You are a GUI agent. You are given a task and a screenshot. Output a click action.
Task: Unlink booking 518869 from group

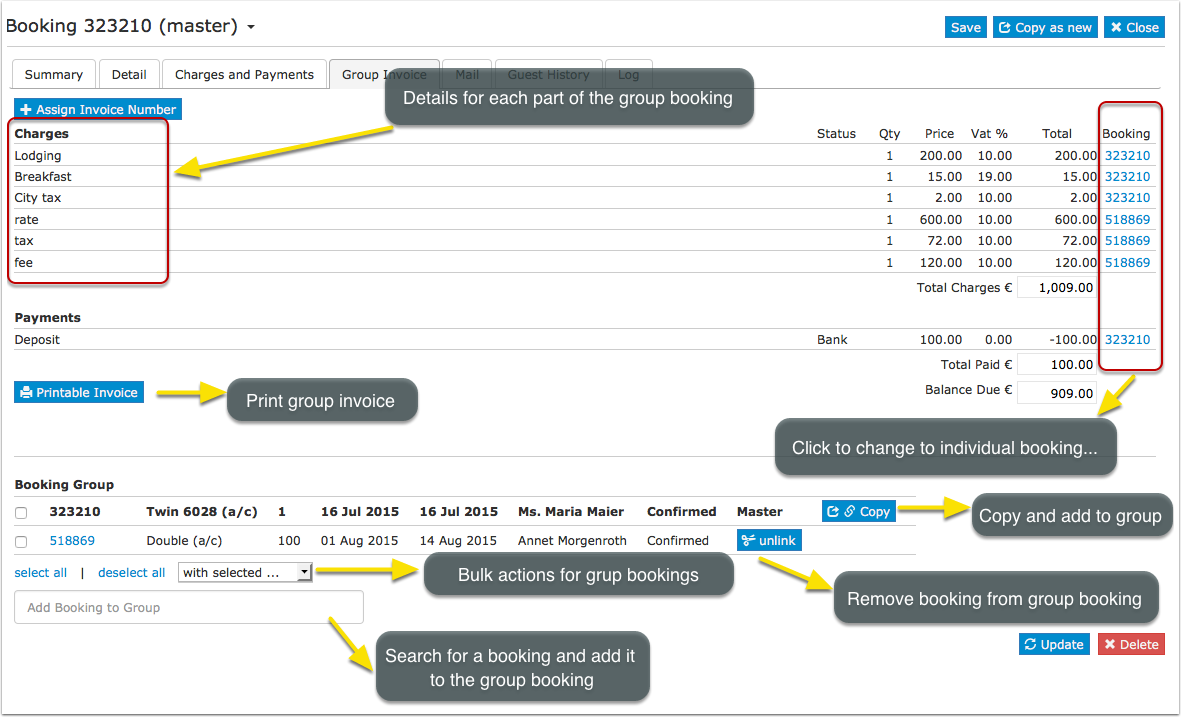click(769, 540)
